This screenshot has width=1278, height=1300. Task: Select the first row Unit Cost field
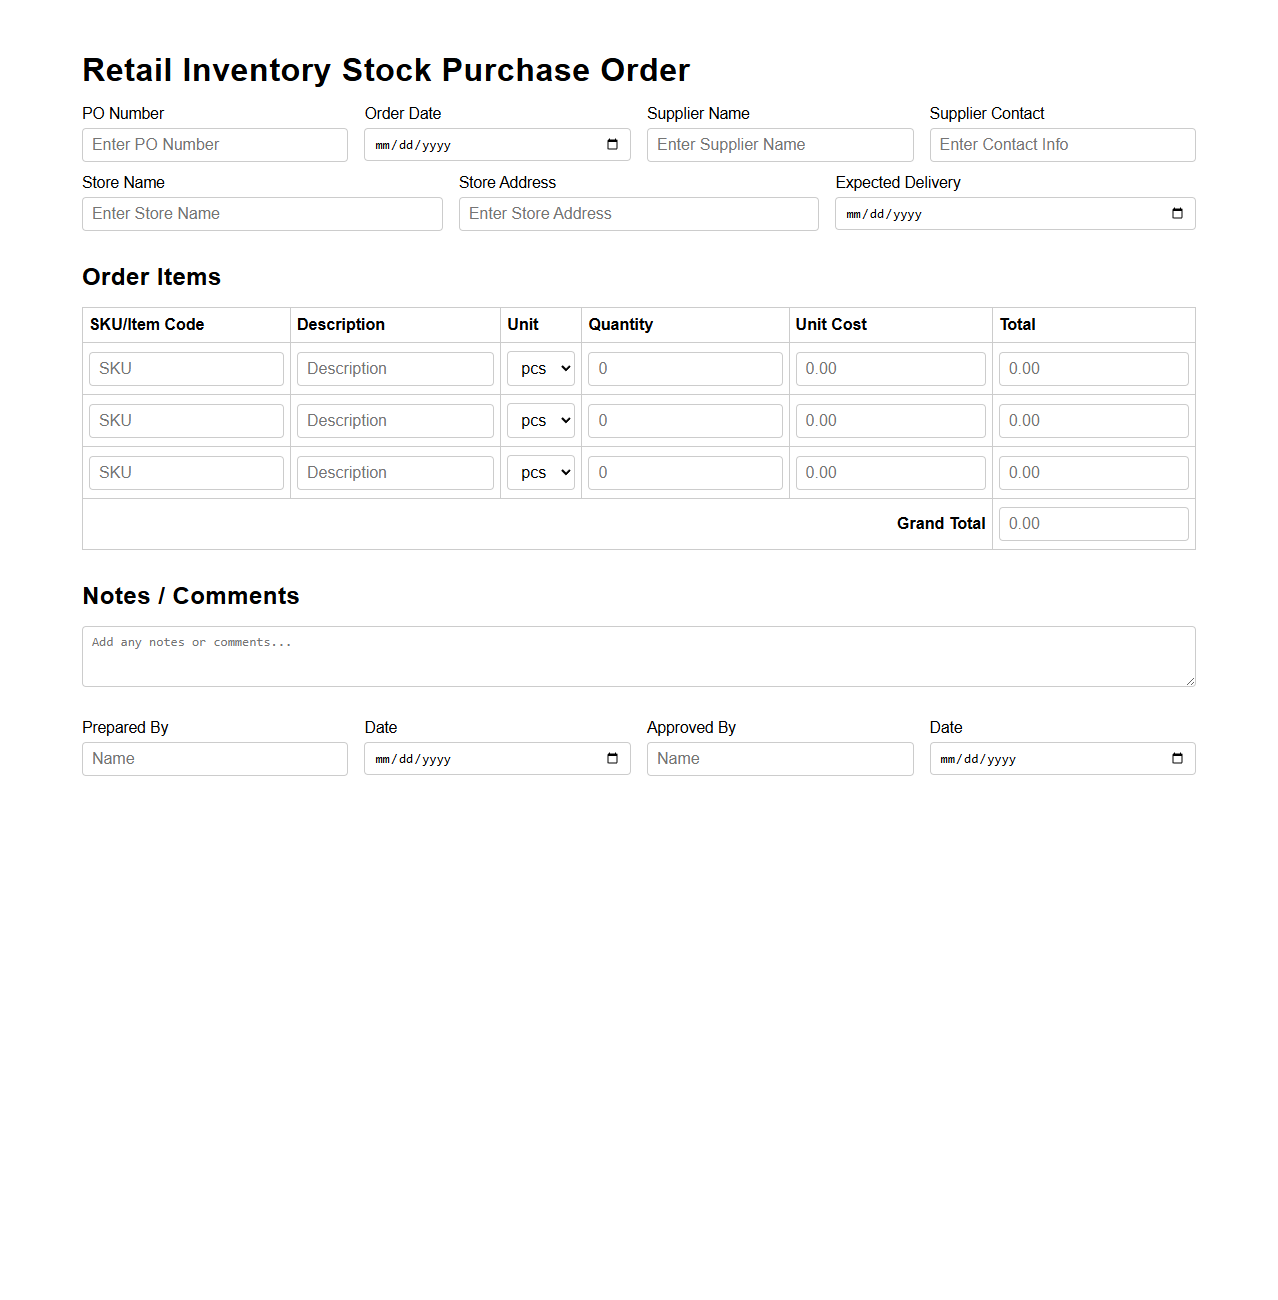(890, 368)
